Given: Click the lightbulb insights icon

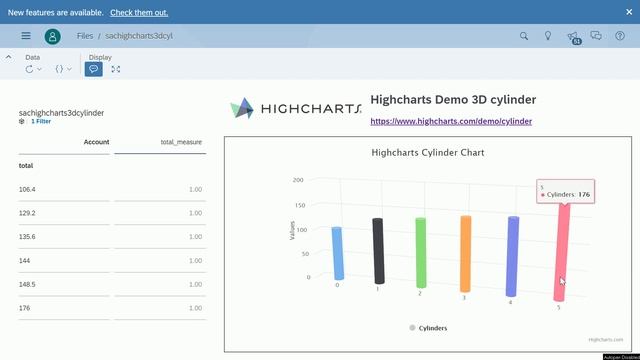Looking at the screenshot, I should [x=548, y=36].
